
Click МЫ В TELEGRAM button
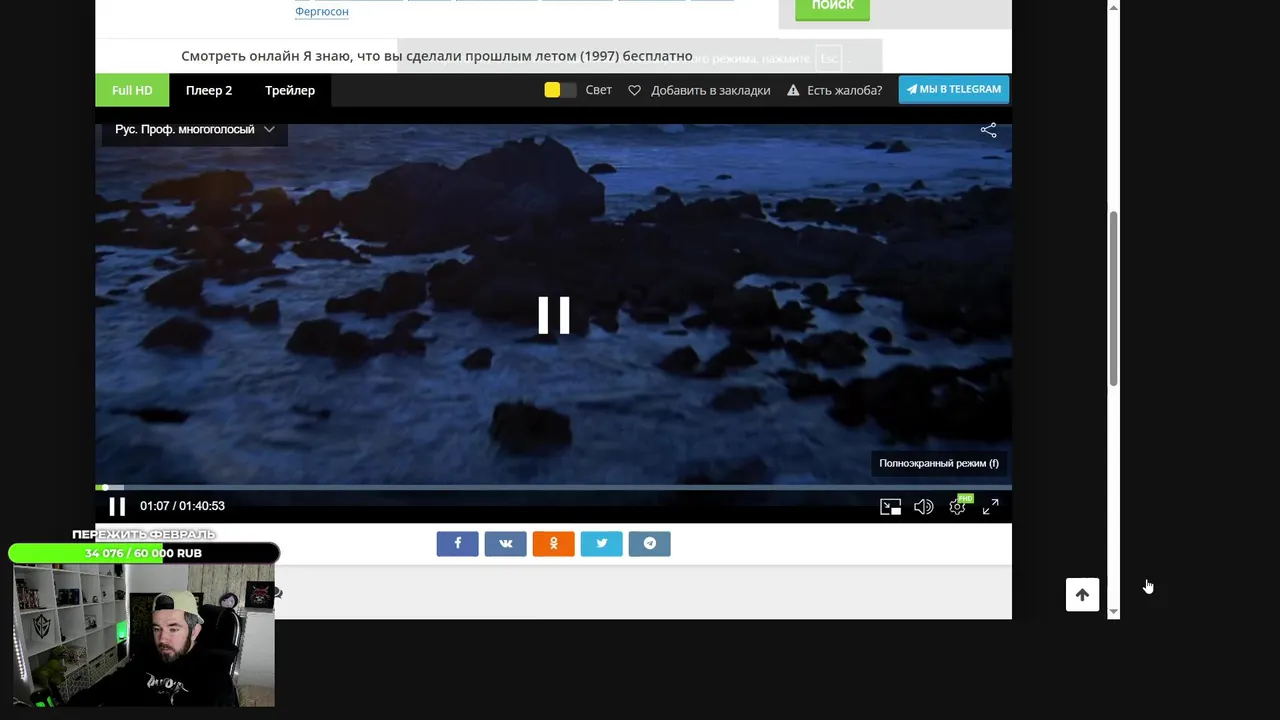point(954,89)
